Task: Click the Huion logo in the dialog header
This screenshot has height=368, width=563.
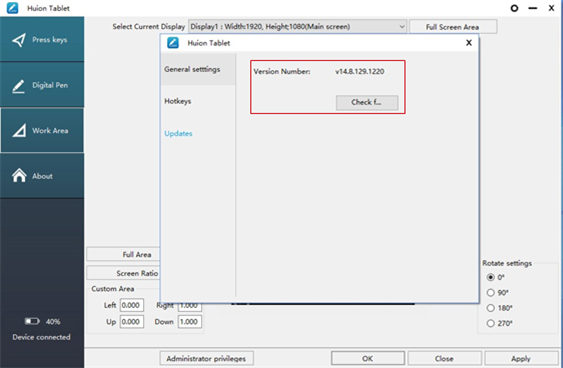Action: tap(173, 43)
